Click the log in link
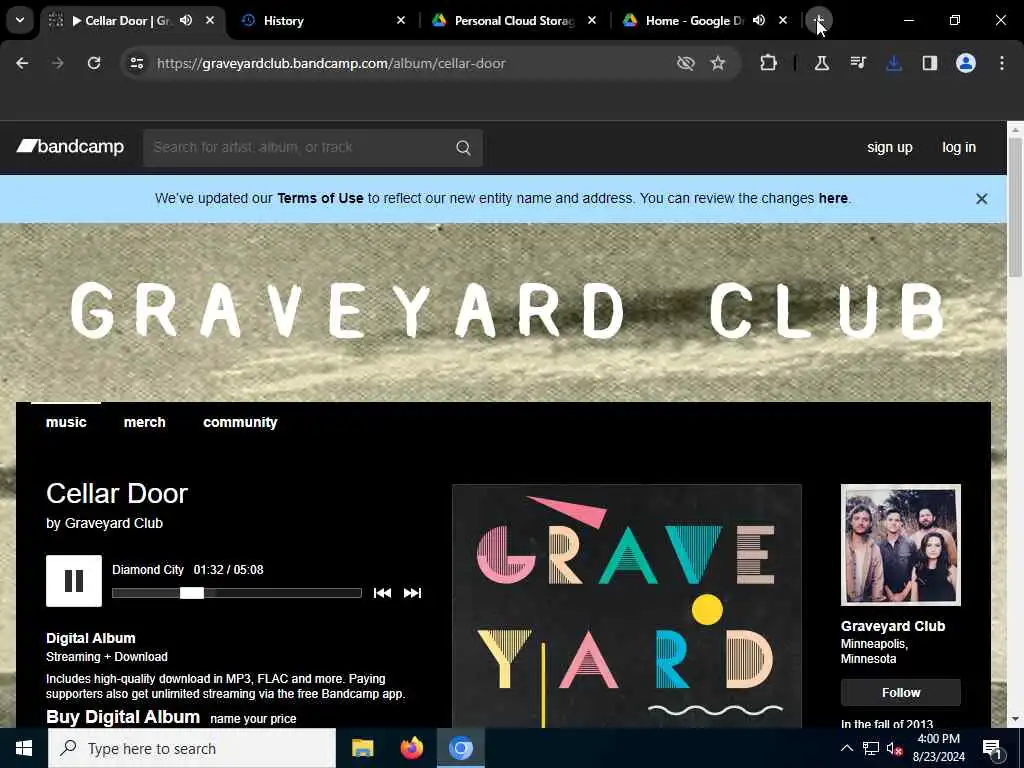This screenshot has height=768, width=1024. (x=959, y=148)
